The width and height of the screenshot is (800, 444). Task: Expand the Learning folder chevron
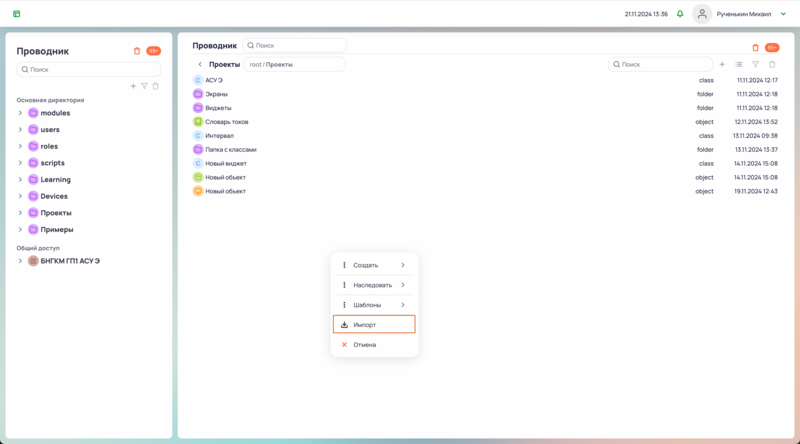pos(20,180)
